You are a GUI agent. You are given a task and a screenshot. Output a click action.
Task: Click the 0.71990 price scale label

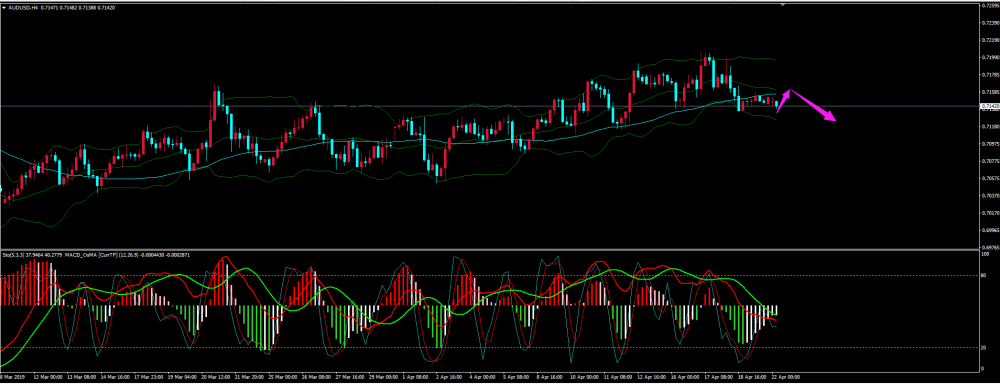(x=990, y=57)
